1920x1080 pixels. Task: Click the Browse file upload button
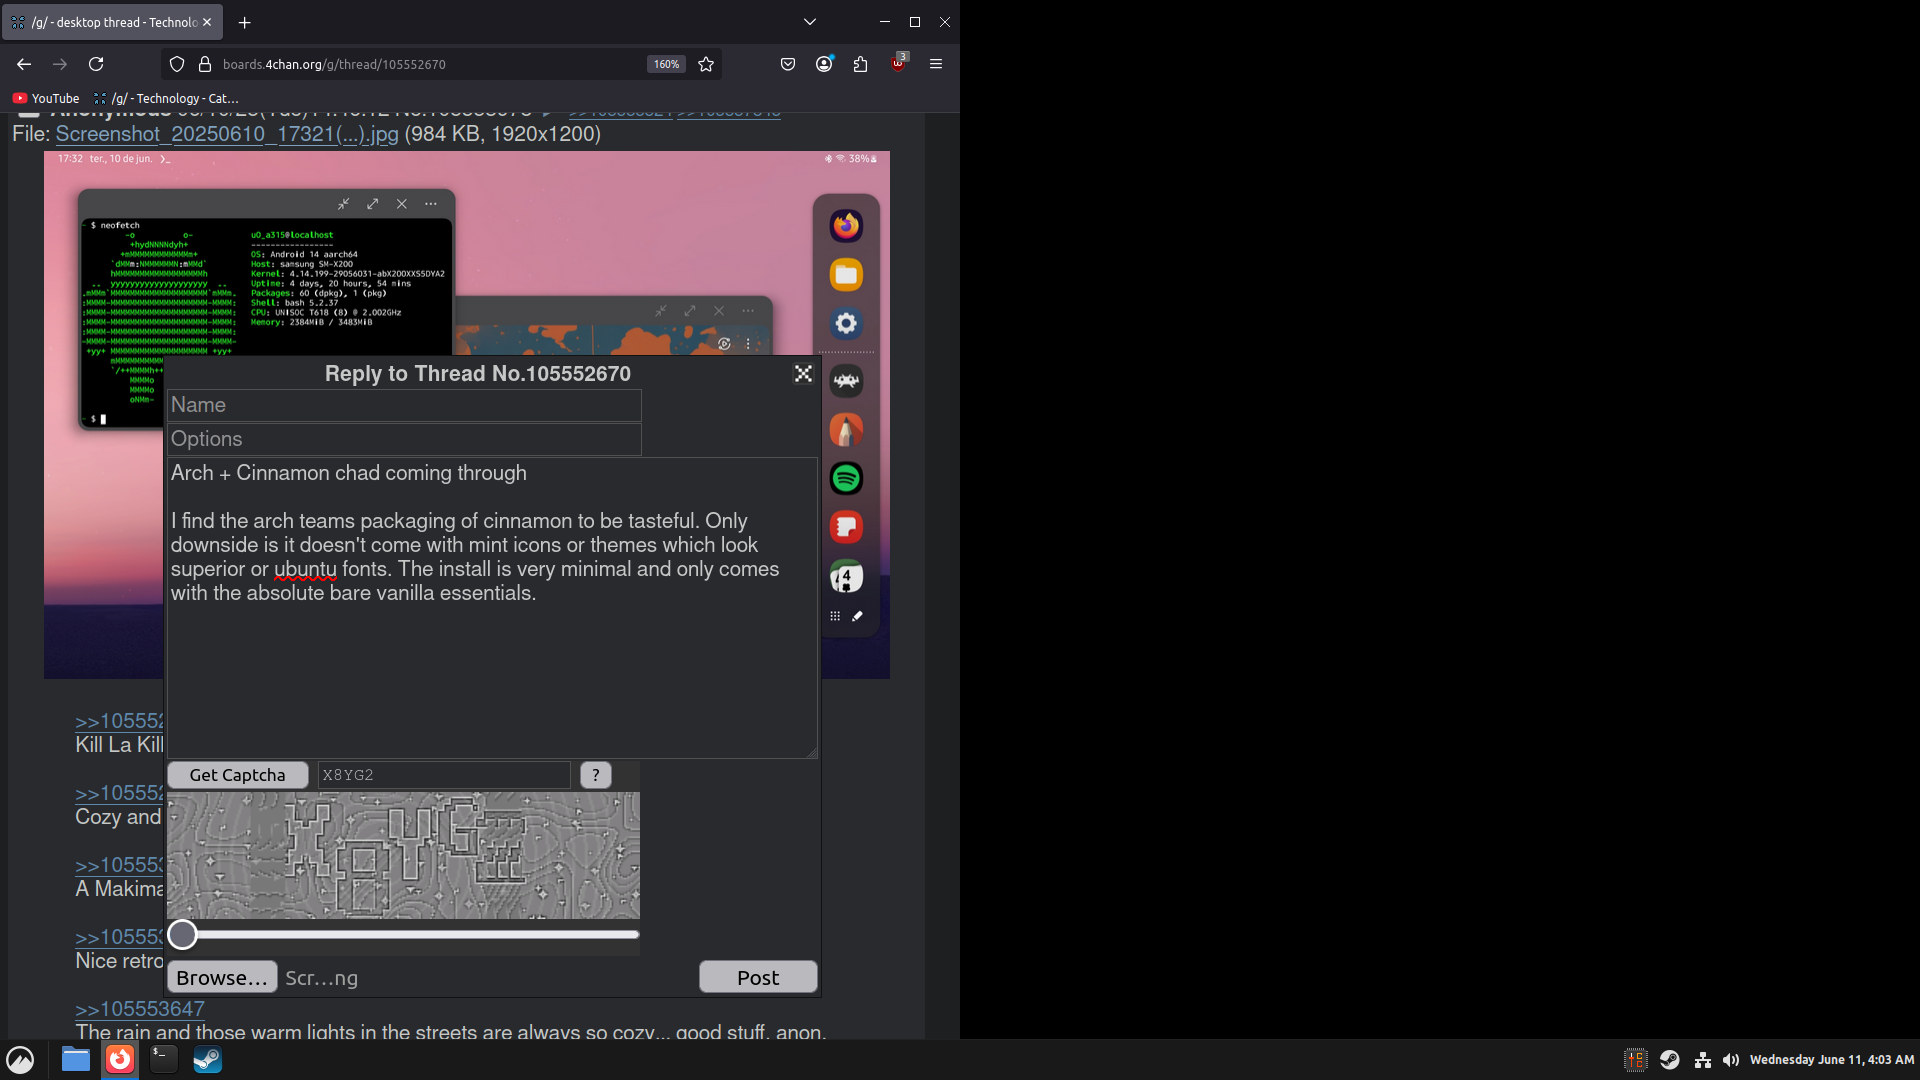point(222,978)
